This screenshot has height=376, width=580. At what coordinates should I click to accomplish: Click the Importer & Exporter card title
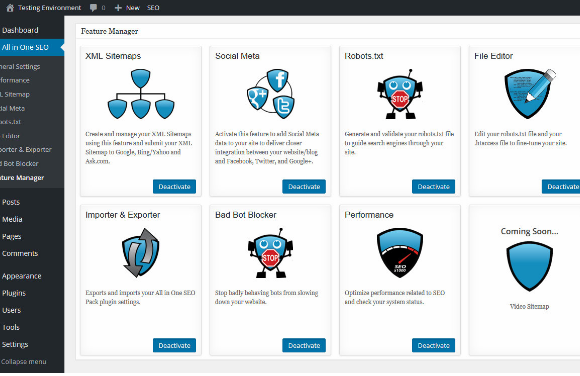pyautogui.click(x=123, y=215)
